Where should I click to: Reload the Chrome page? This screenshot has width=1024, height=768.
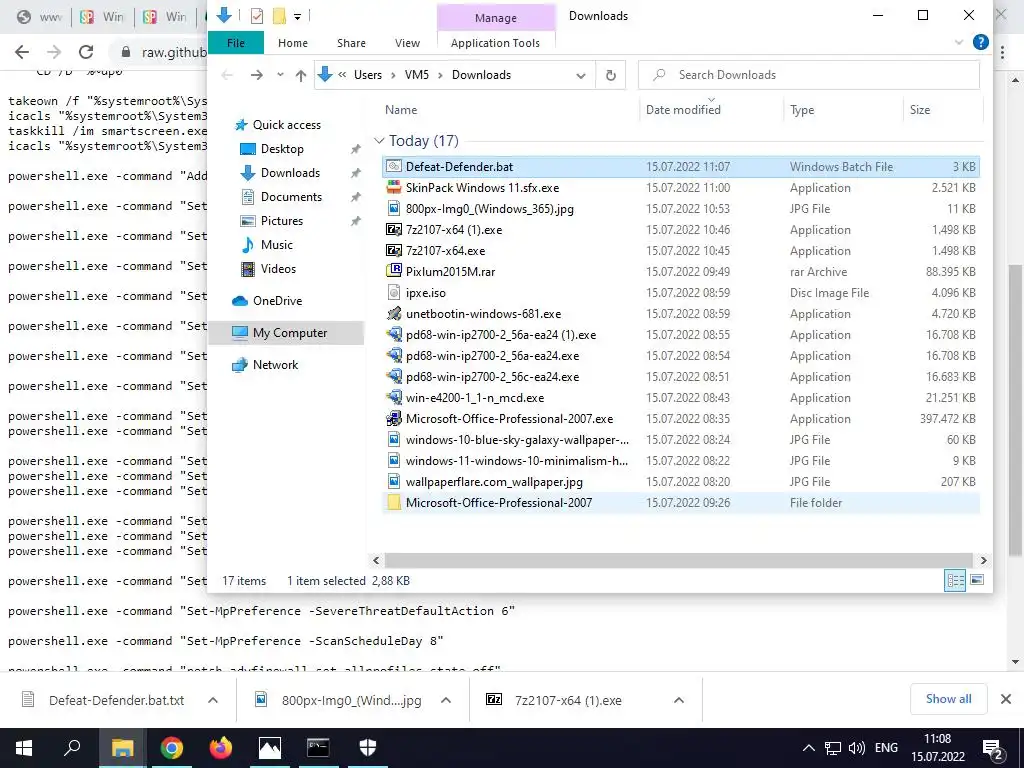point(86,52)
